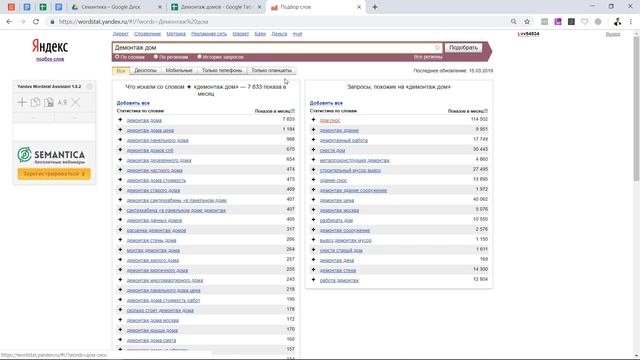This screenshot has width=640, height=360.
Task: Select the 'По регионам' radio button
Action: [156, 57]
